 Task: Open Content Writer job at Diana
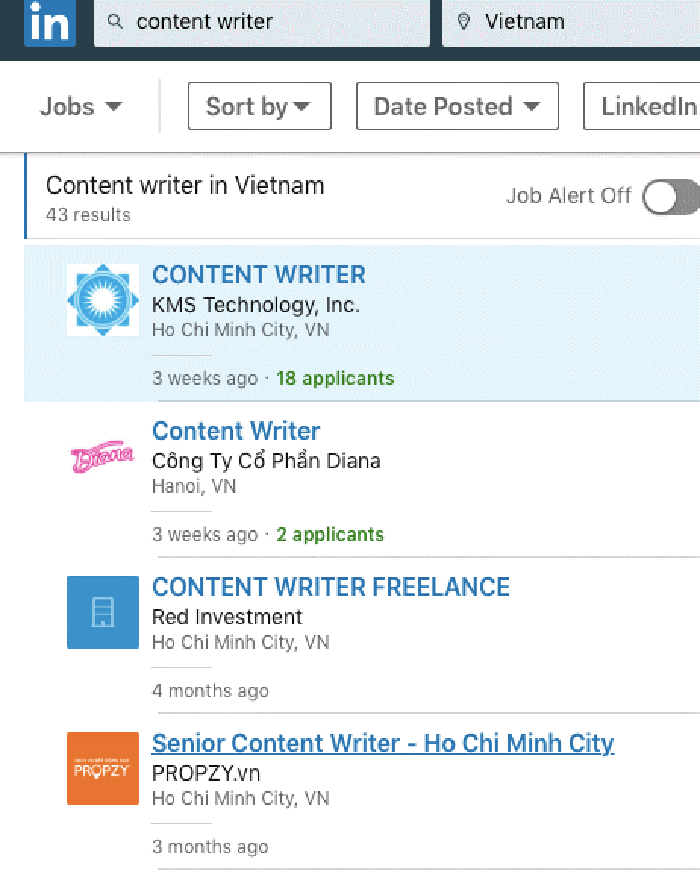point(236,431)
